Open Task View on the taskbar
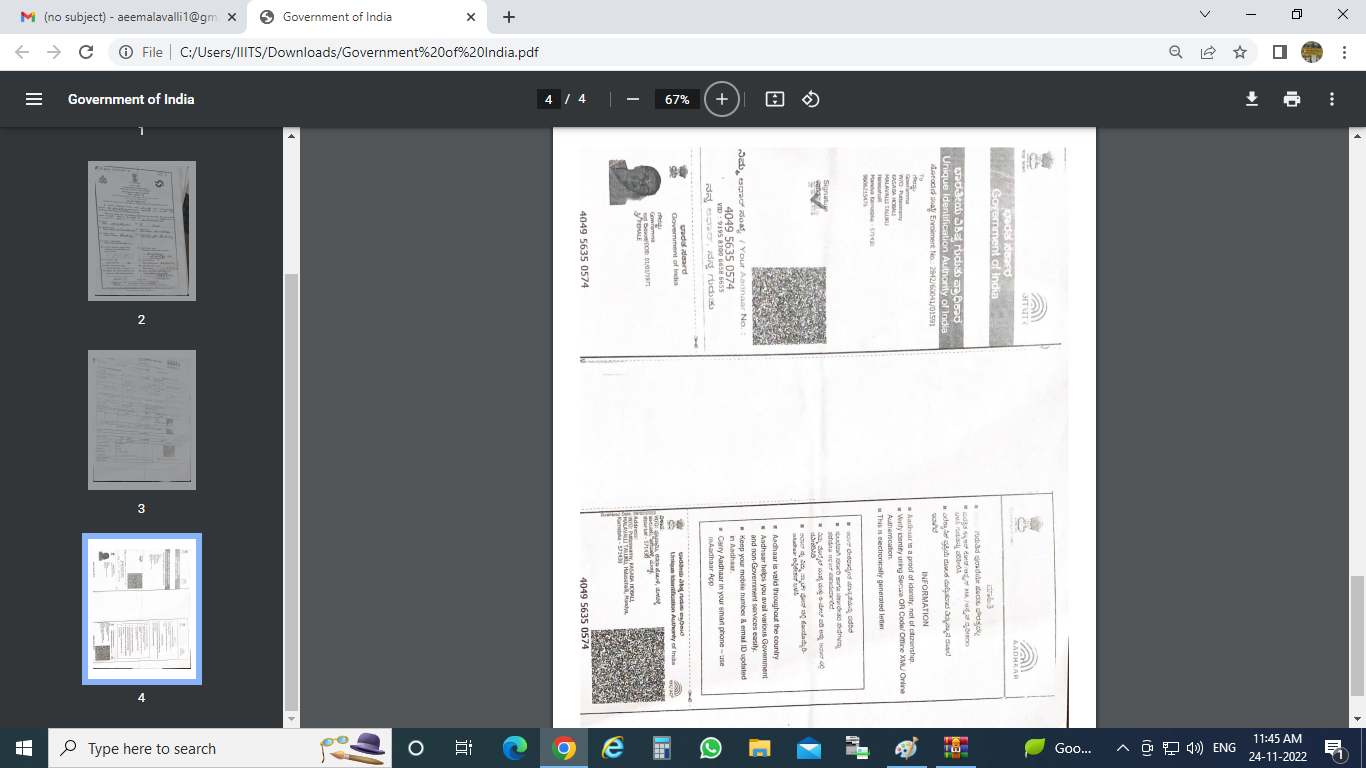Viewport: 1366px width, 768px height. click(x=464, y=748)
